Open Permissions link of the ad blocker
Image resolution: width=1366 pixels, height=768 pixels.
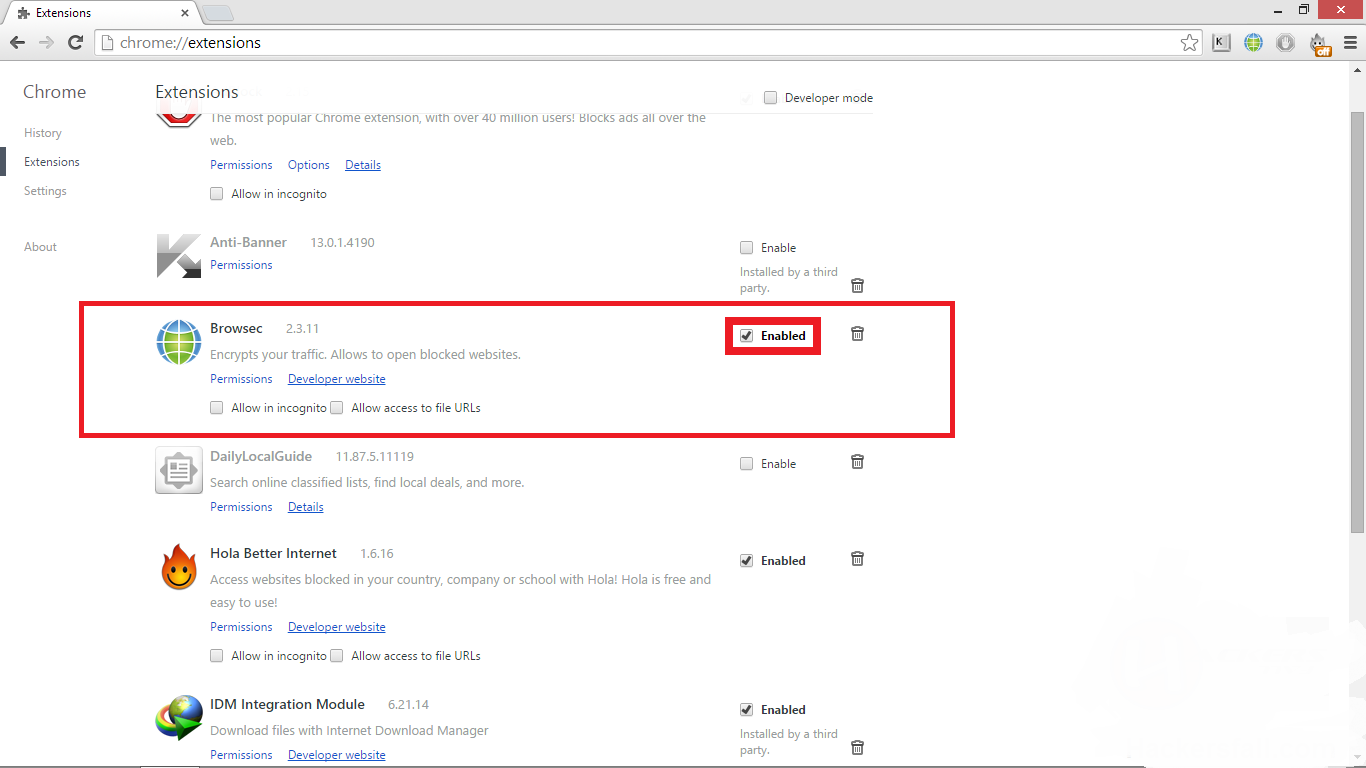coord(241,165)
